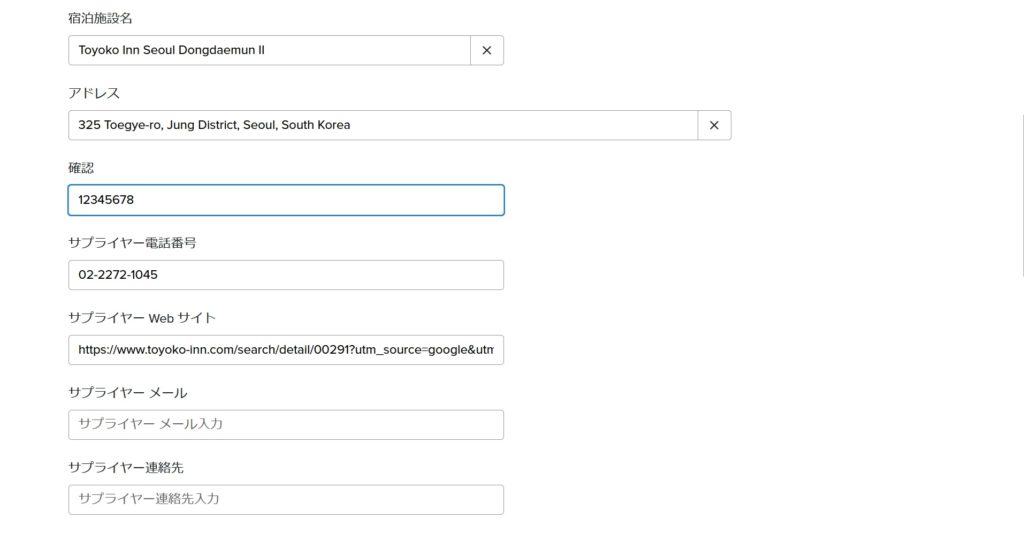Image resolution: width=1024 pixels, height=534 pixels.
Task: Click the サプライヤー メール label
Action: [127, 392]
